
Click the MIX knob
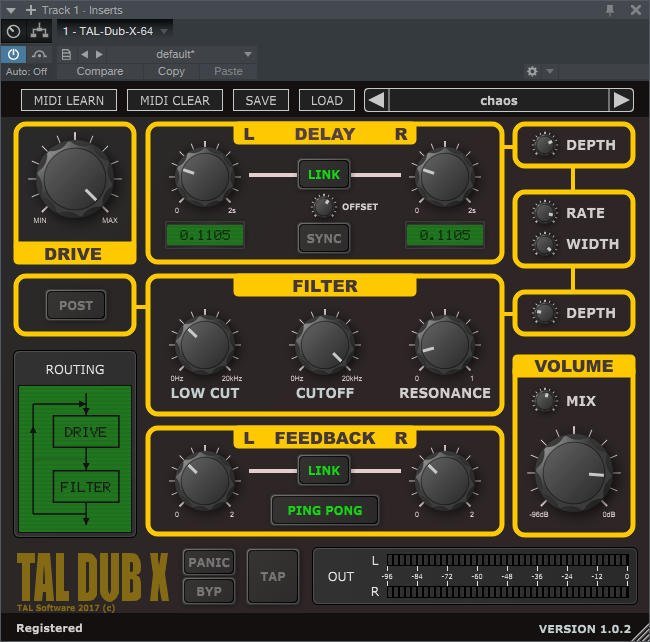544,401
